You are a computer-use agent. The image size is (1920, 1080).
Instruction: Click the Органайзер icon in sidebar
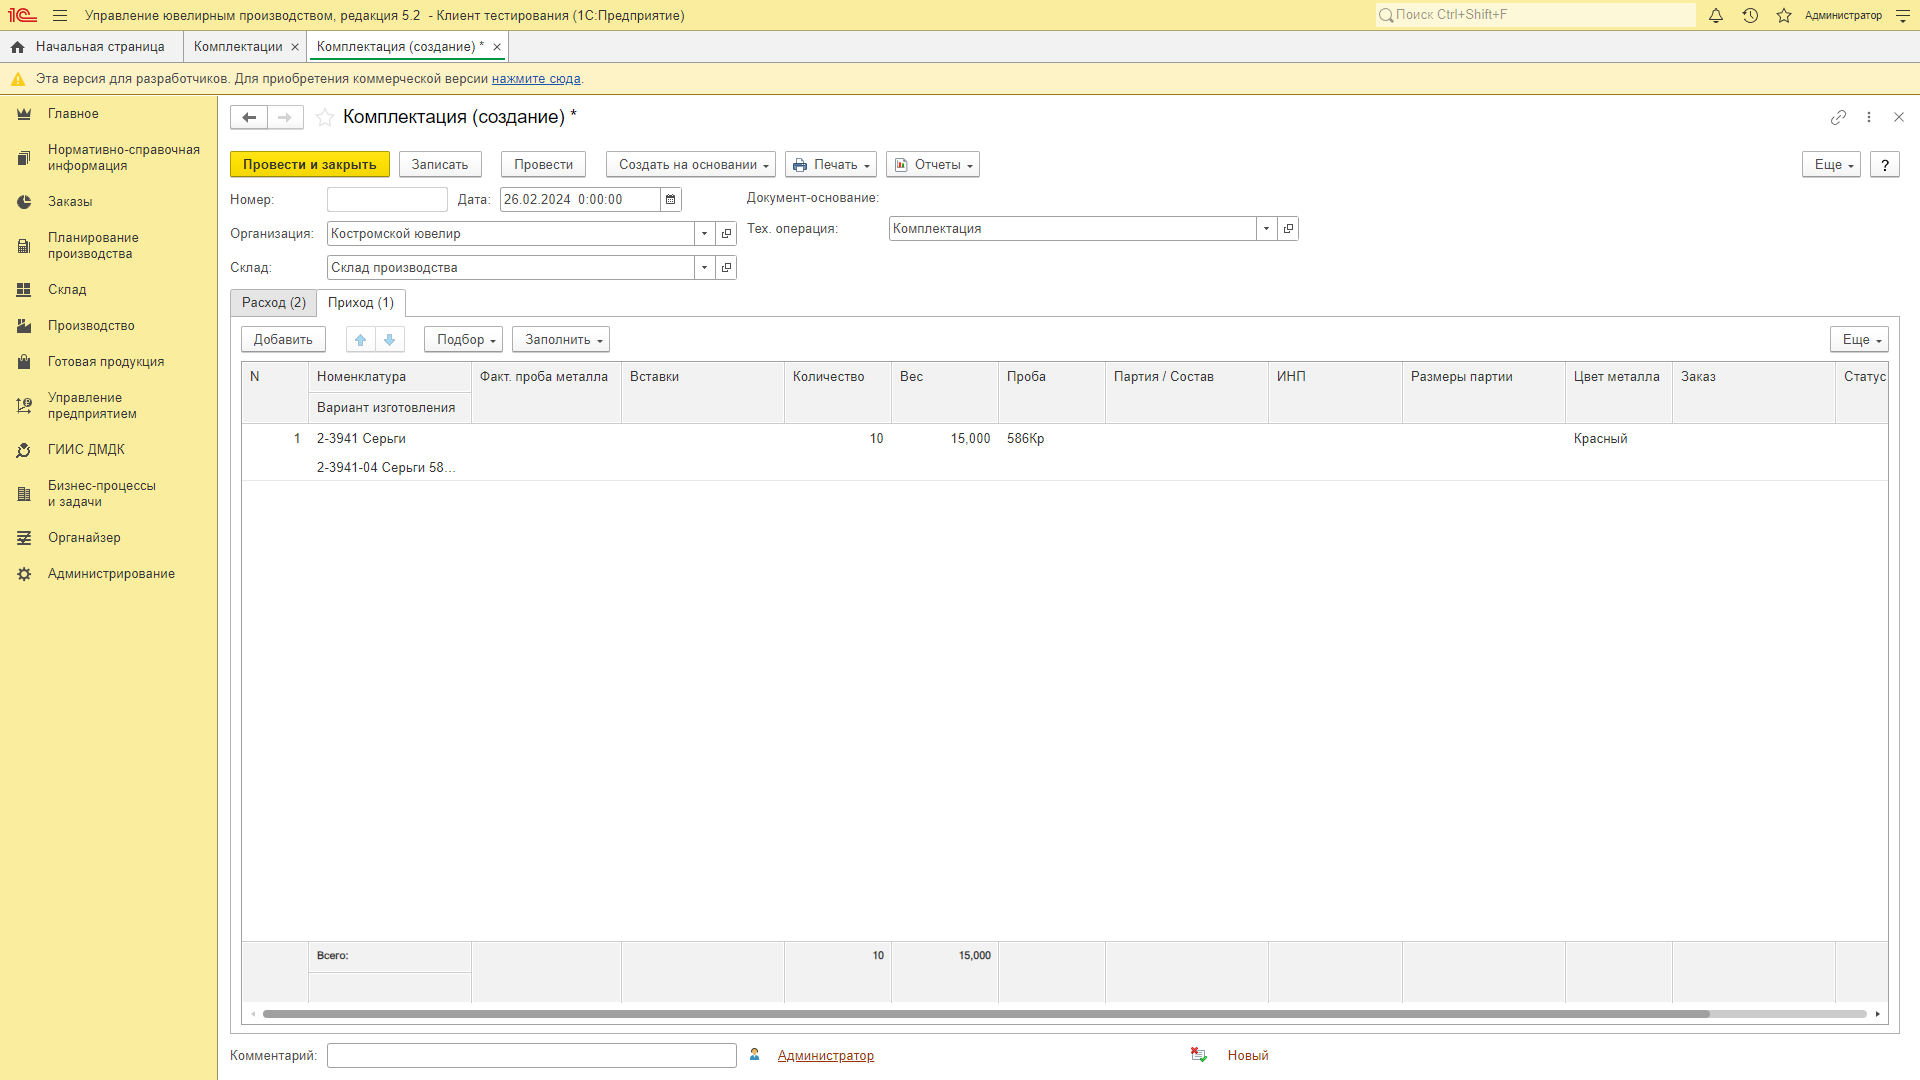coord(24,538)
